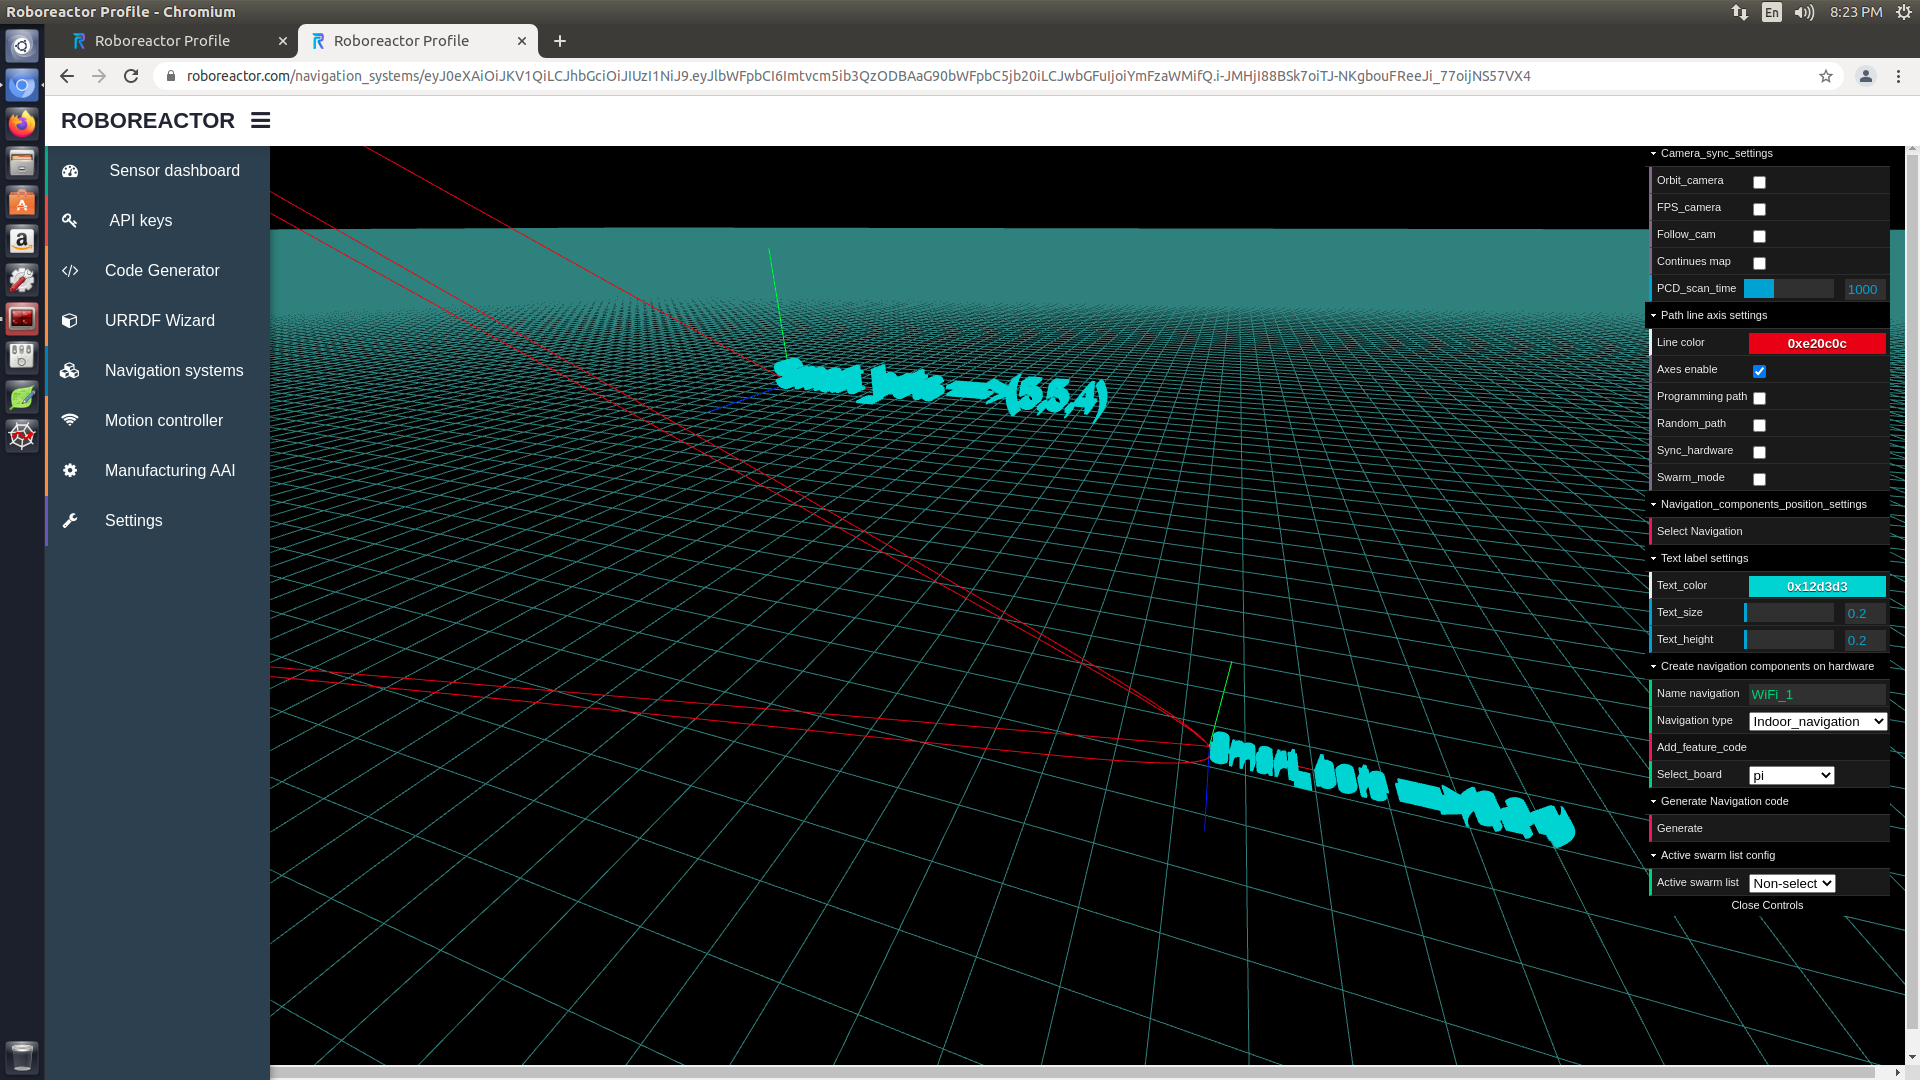1920x1080 pixels.
Task: Collapse Create navigation components on hardware folder
Action: [1768, 666]
